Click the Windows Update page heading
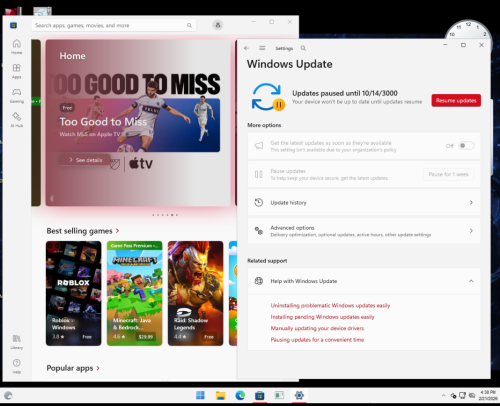 click(289, 64)
